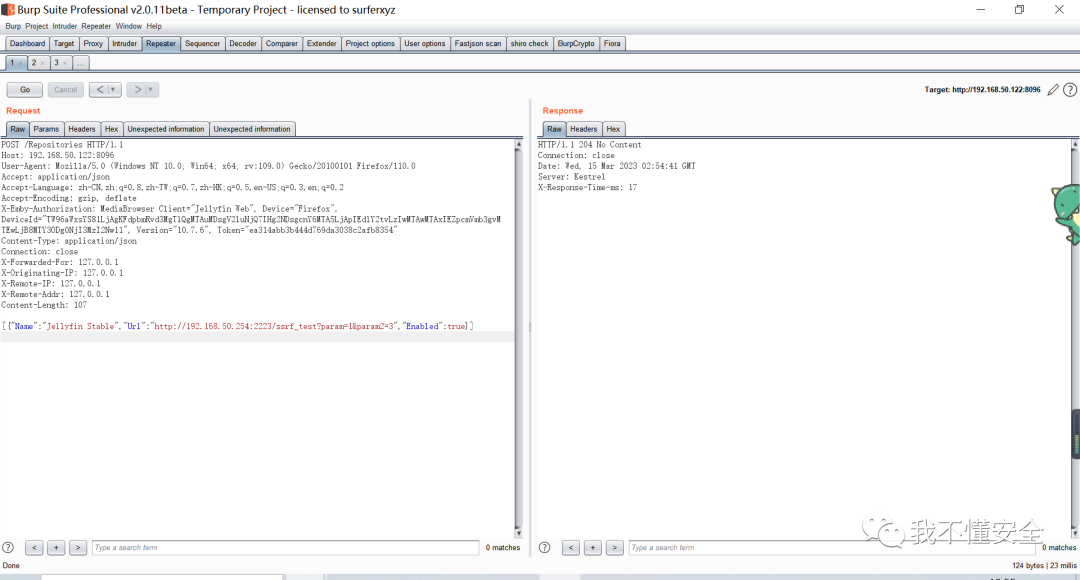The image size is (1080, 580).
Task: Switch to Proxy tab
Action: coord(93,43)
